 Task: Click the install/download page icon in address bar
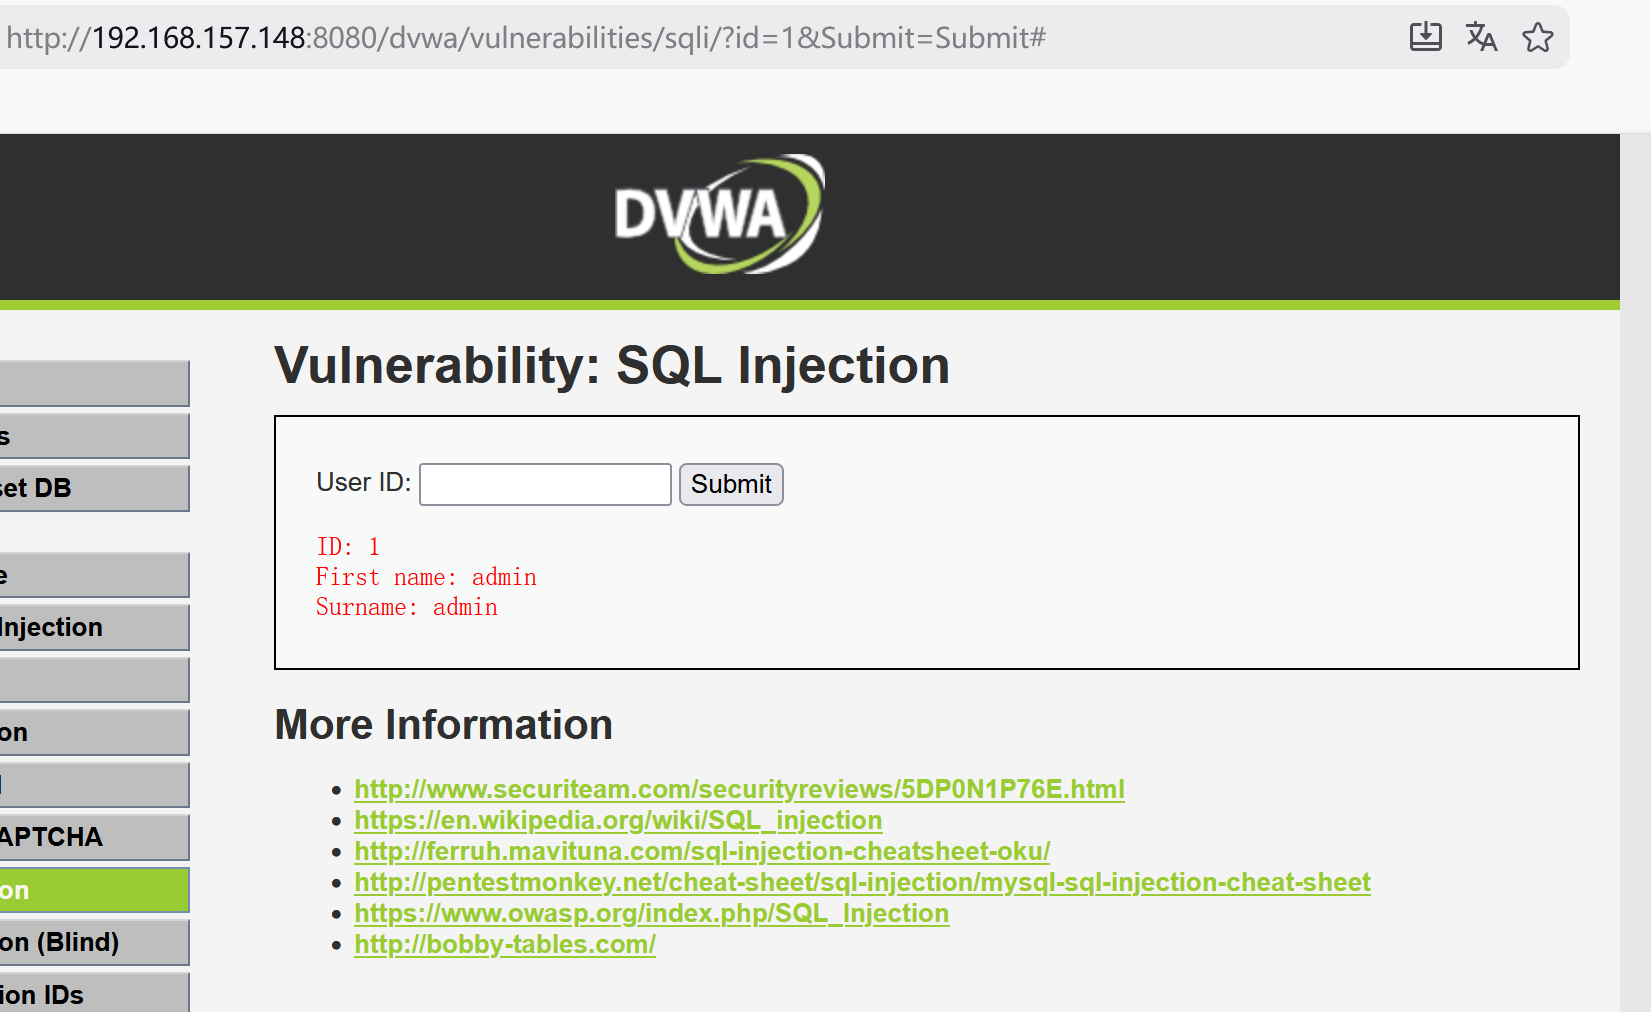1425,37
